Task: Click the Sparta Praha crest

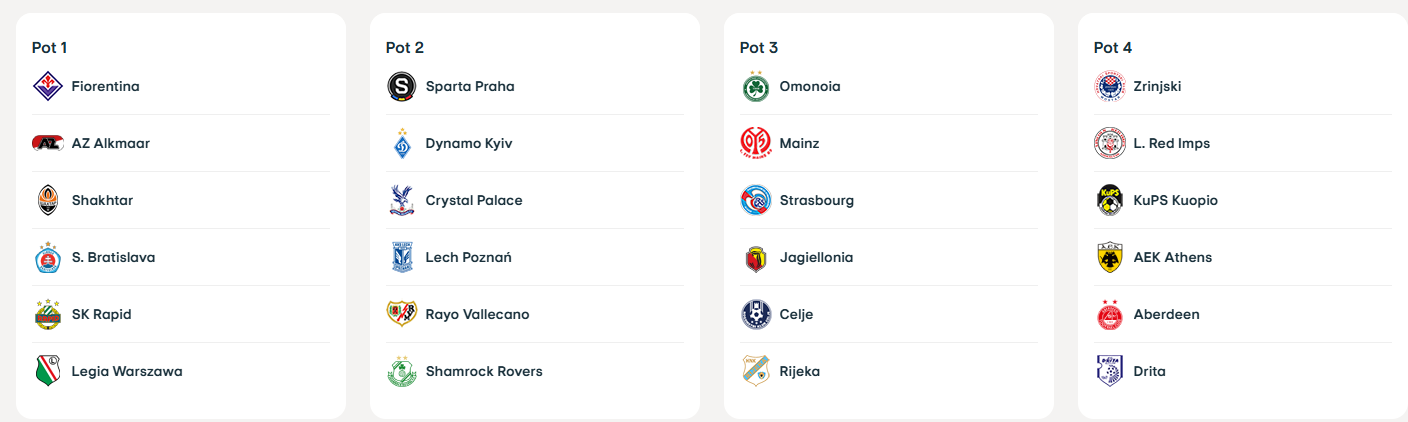Action: [401, 86]
